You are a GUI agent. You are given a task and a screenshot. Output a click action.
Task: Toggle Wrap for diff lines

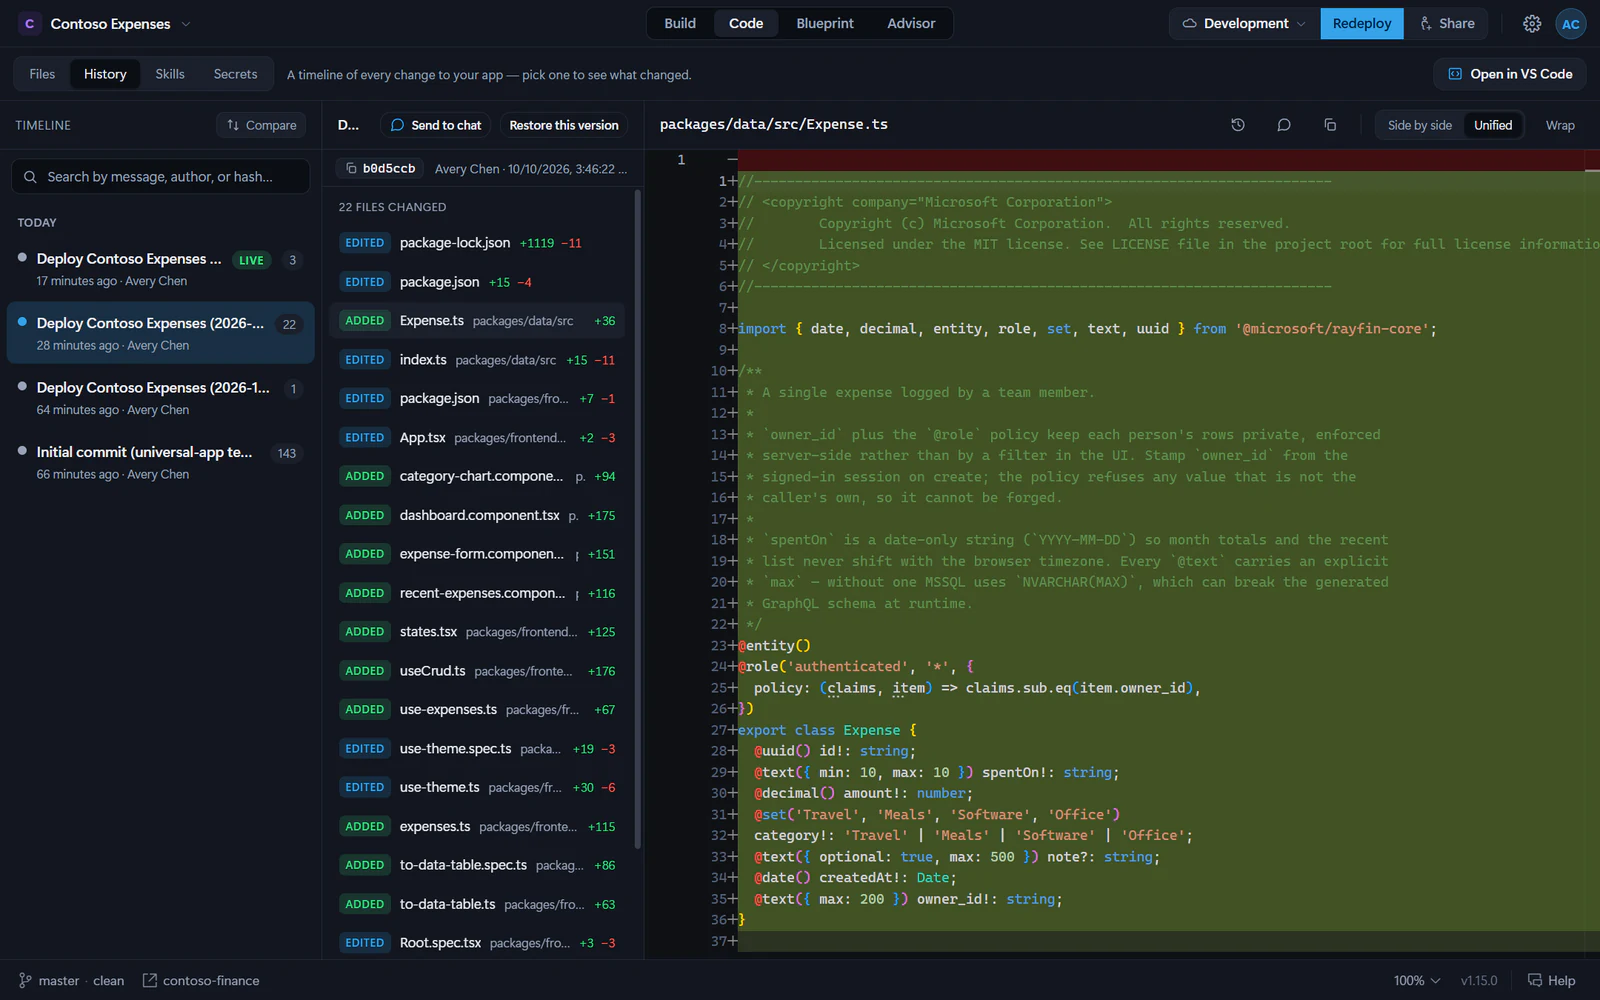click(1560, 125)
